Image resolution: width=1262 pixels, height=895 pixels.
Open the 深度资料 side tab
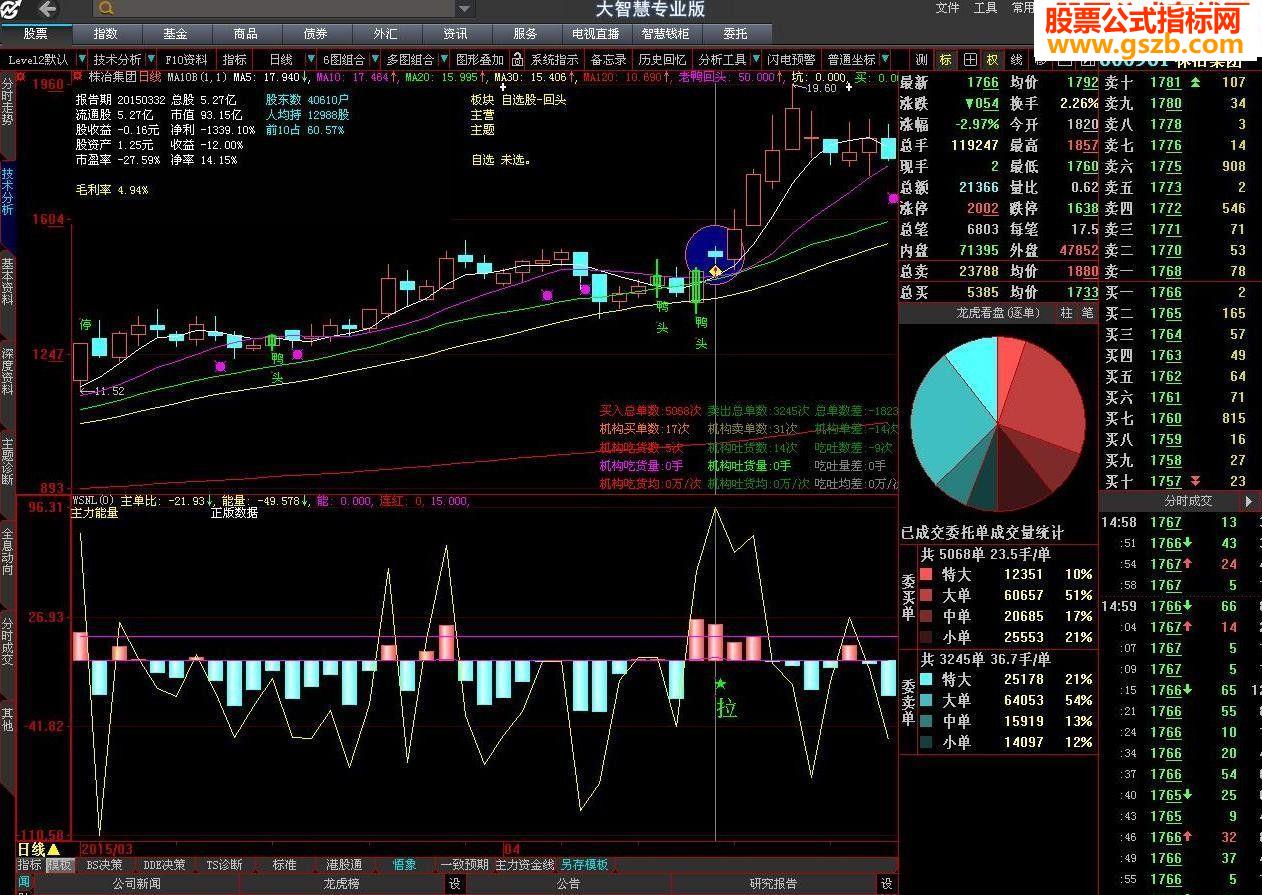(x=8, y=371)
